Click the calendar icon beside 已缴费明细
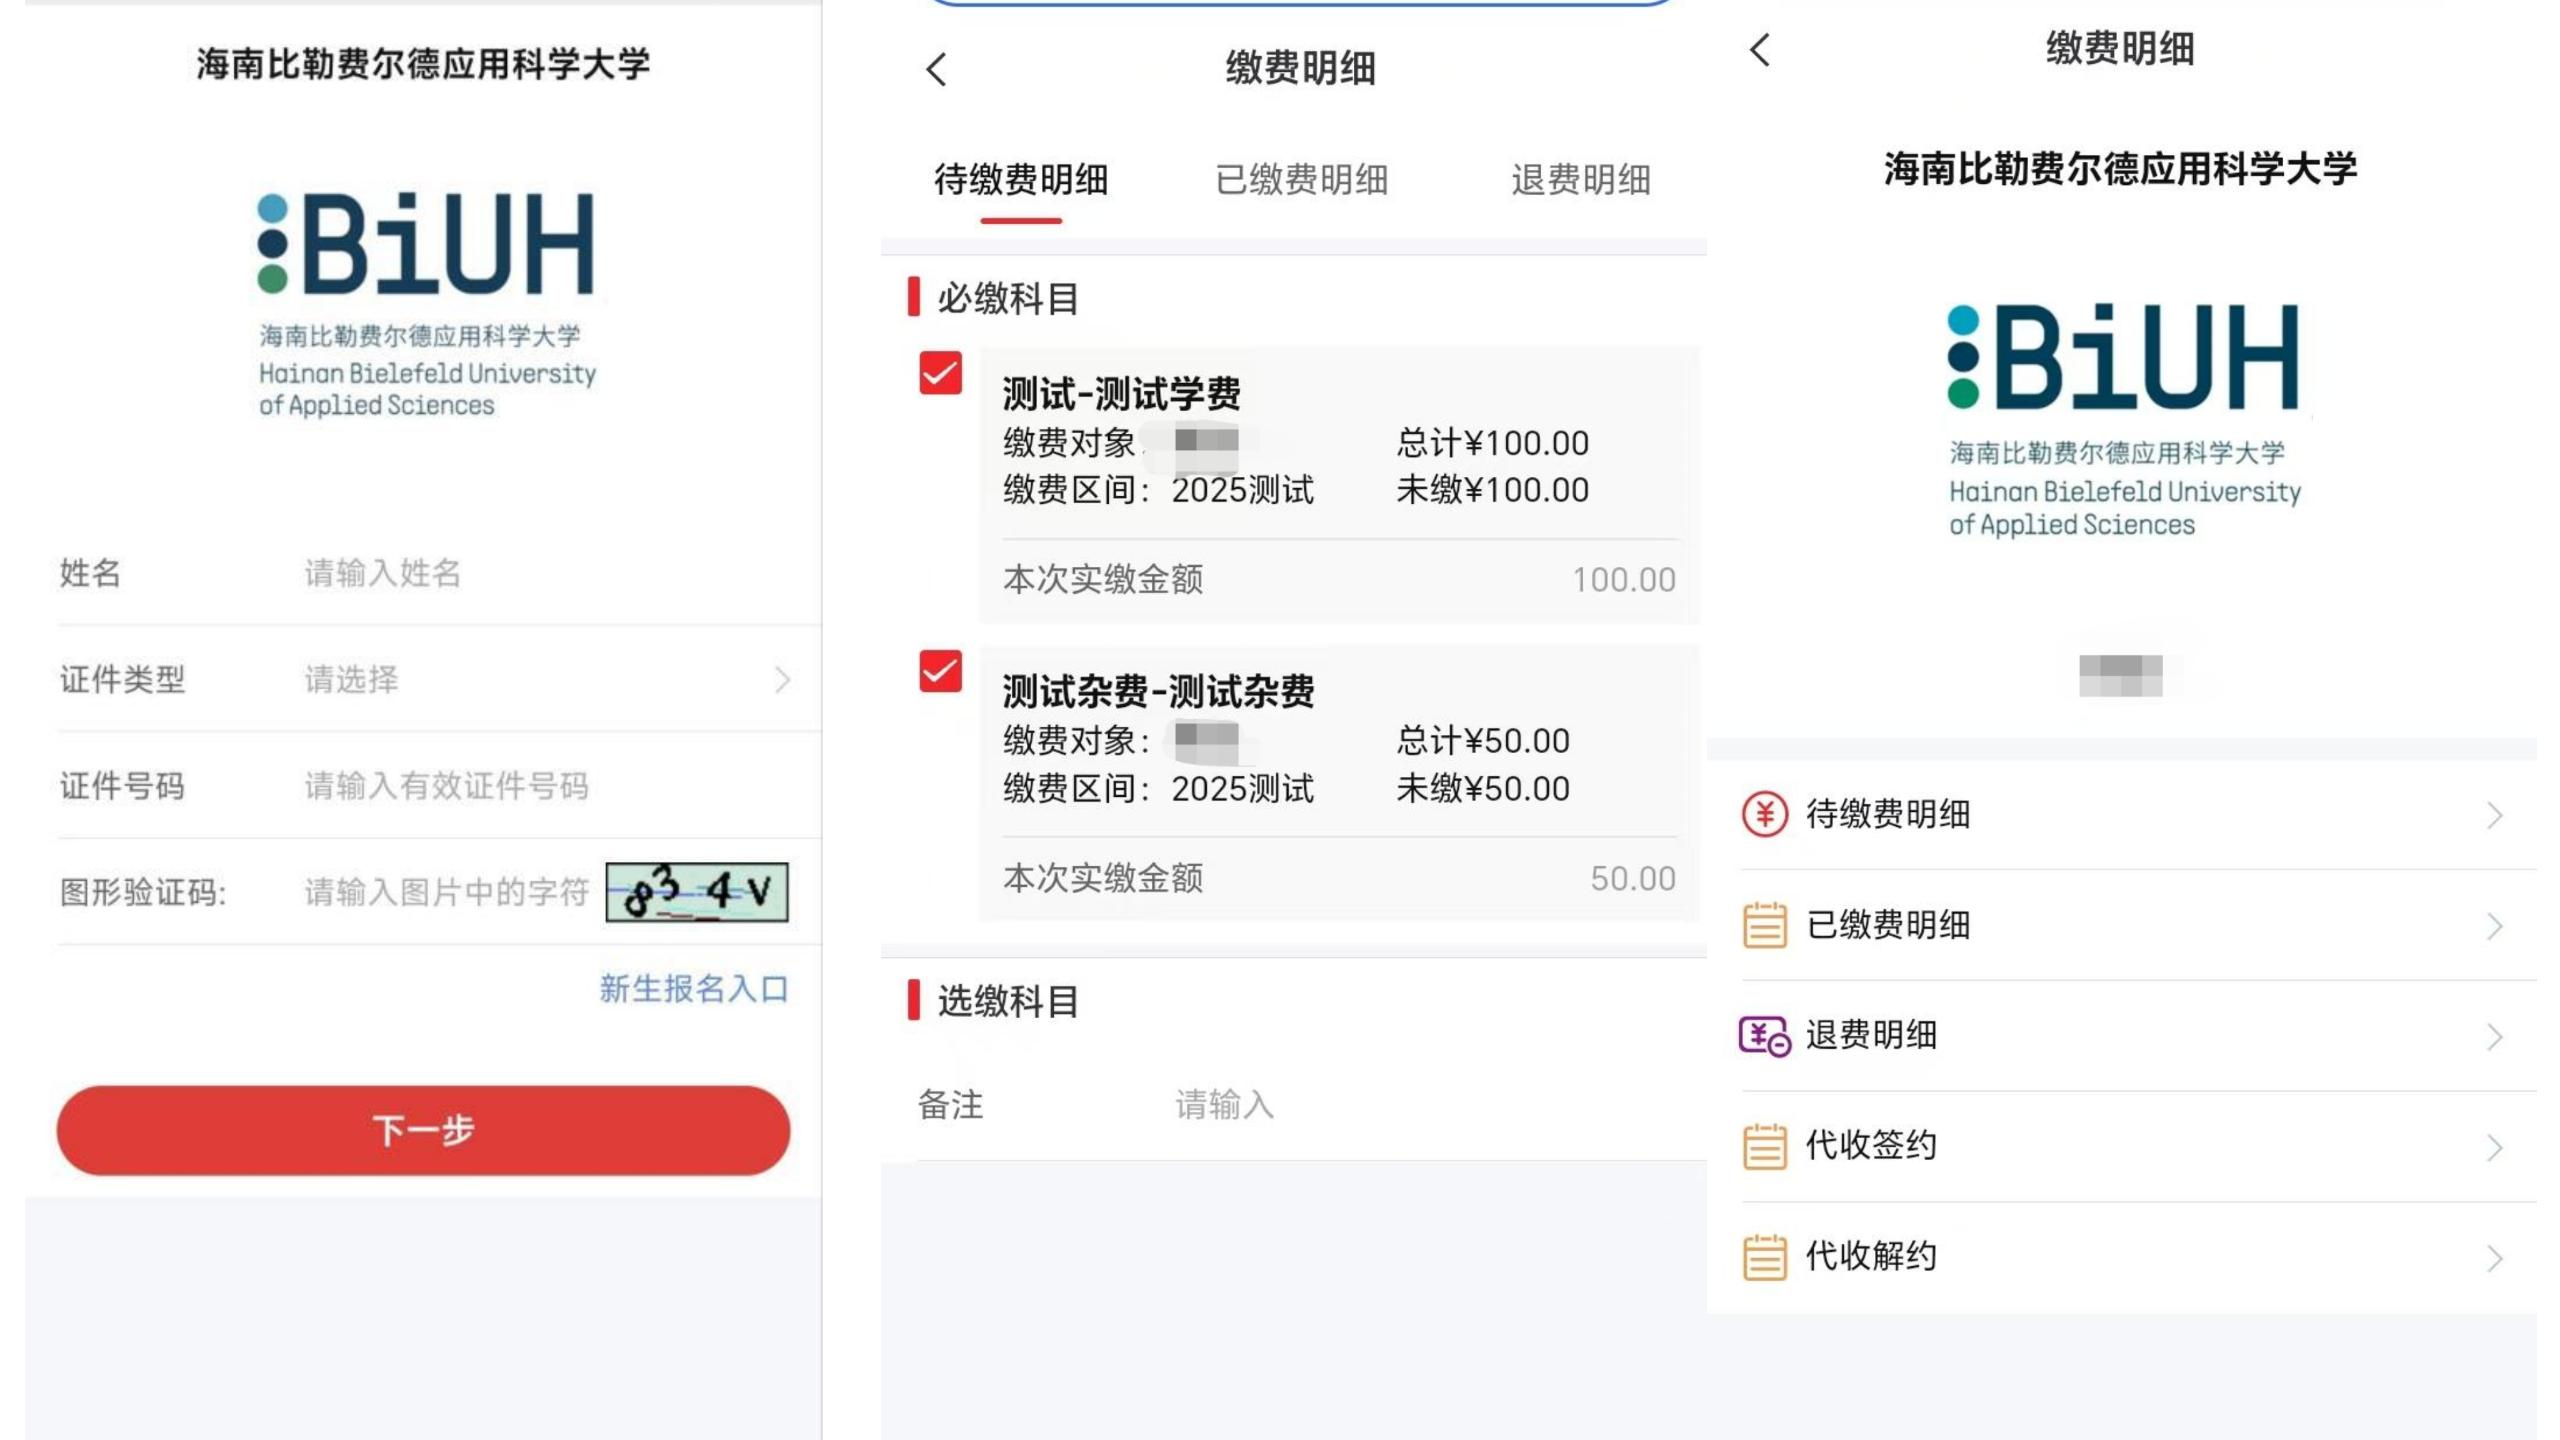 1764,925
